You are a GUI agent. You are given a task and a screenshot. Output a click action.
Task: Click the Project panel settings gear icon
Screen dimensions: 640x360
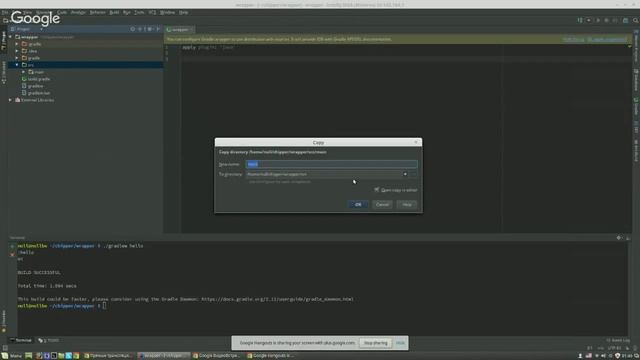(150, 29)
